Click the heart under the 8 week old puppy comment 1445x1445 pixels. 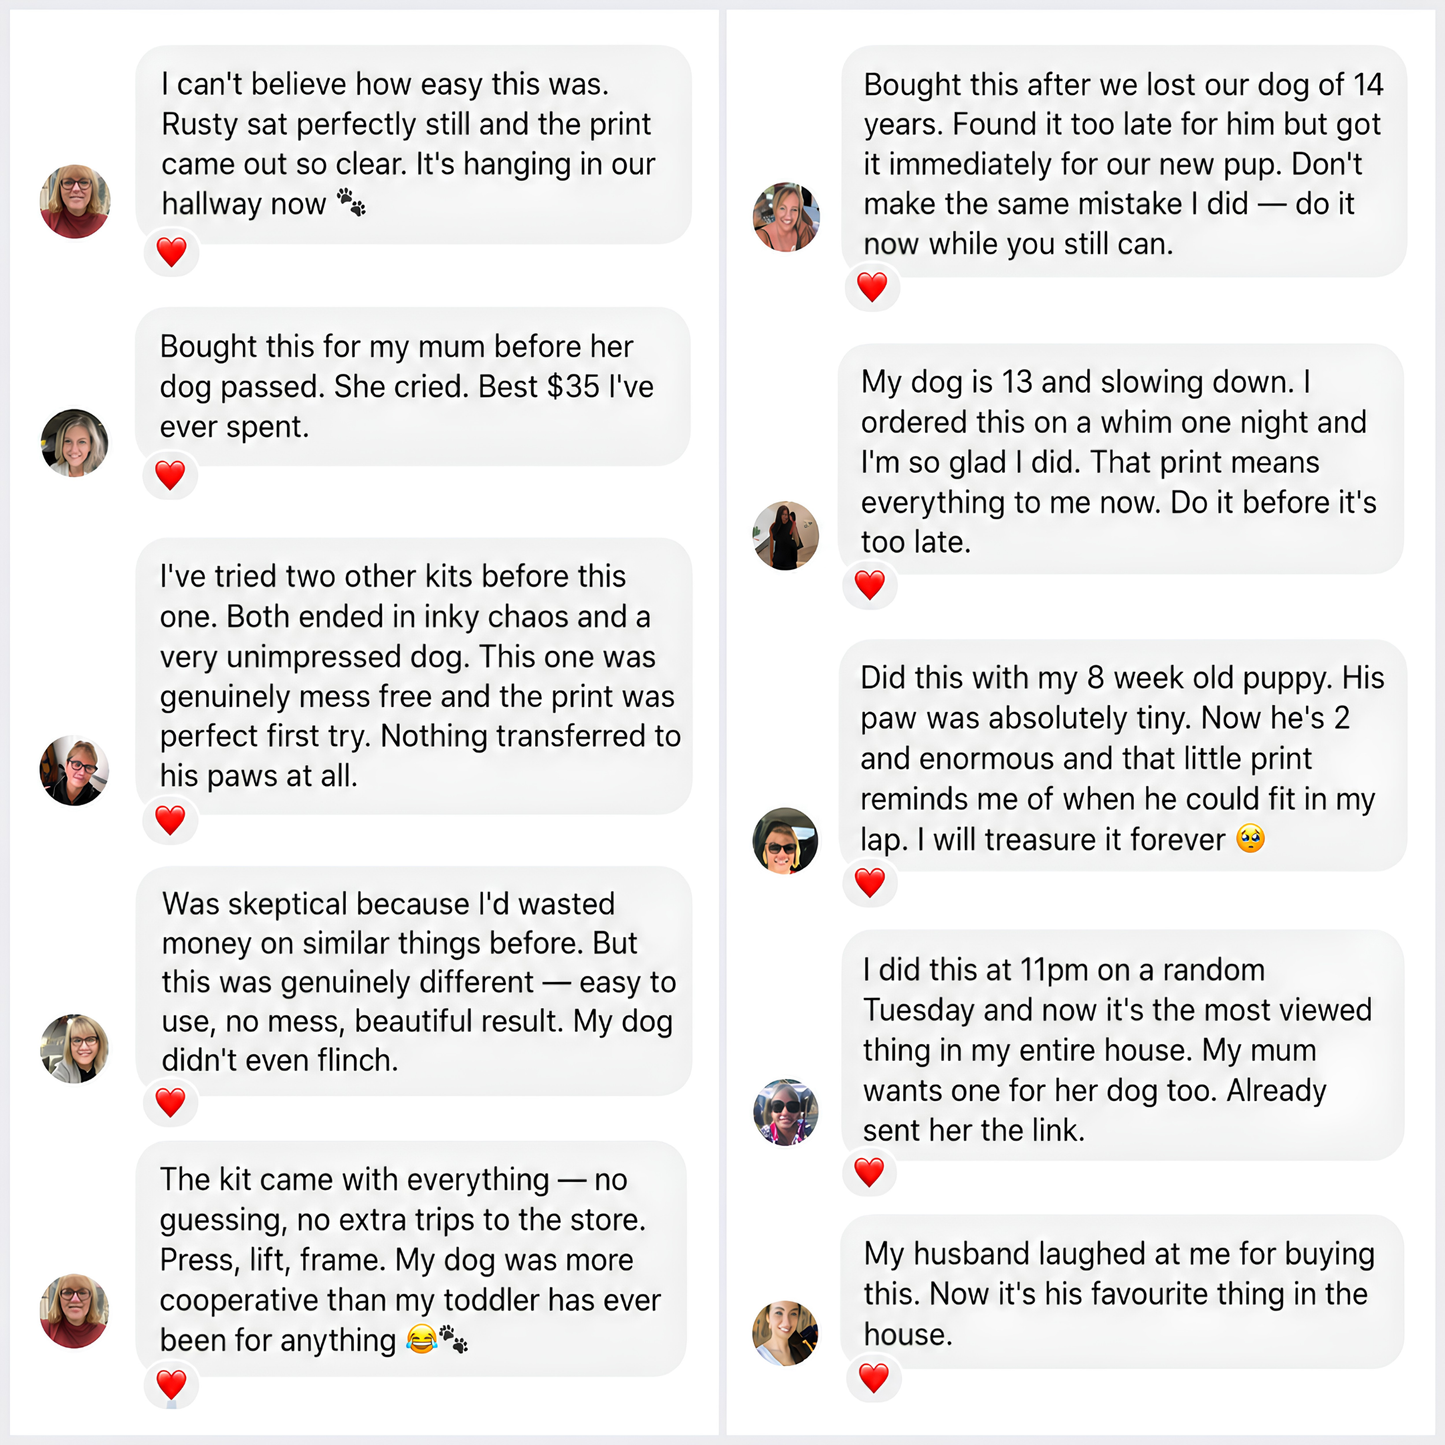click(x=870, y=883)
